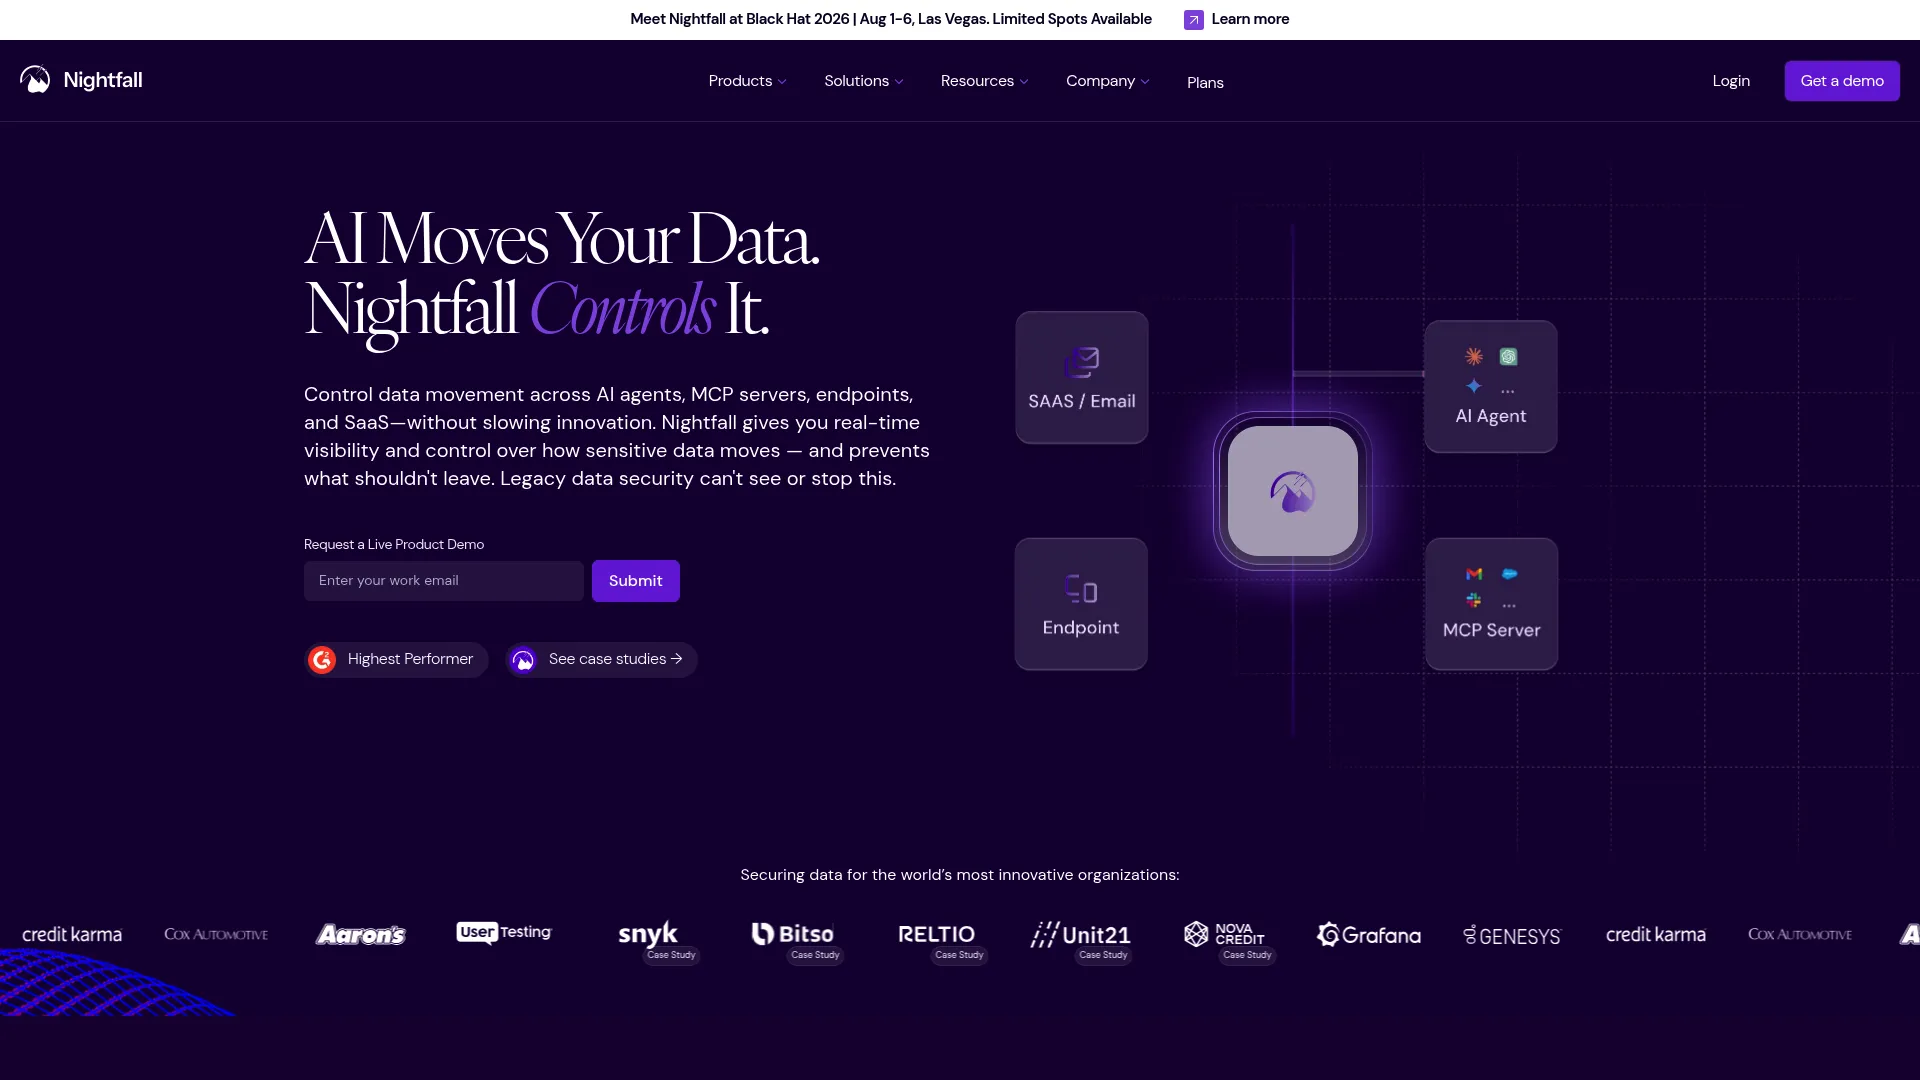
Task: Click the Snyk logo
Action: coord(648,934)
